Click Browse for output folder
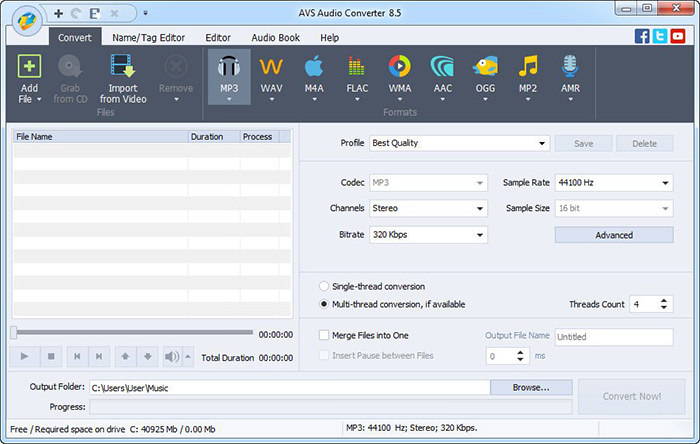Screen dimensions: 700x444 (x=531, y=387)
